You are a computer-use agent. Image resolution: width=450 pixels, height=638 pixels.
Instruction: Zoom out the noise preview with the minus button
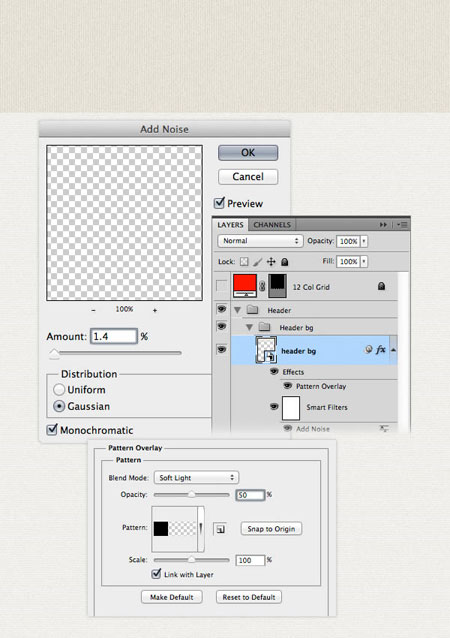click(94, 310)
